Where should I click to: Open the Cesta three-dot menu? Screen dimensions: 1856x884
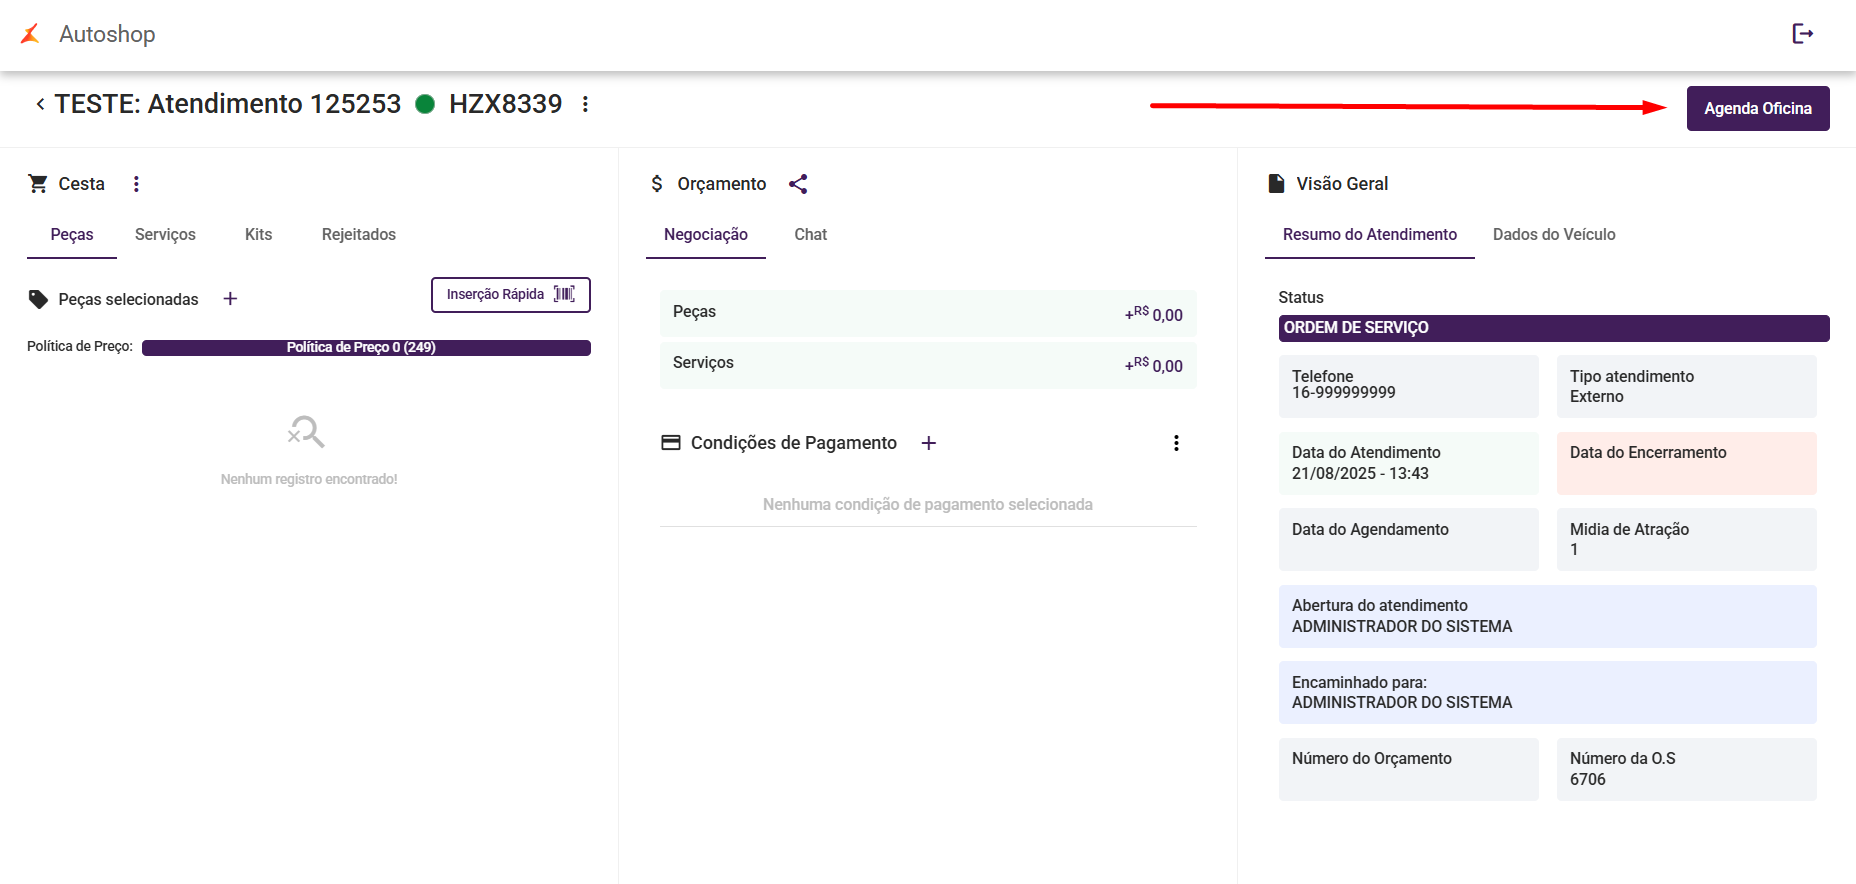[x=136, y=184]
